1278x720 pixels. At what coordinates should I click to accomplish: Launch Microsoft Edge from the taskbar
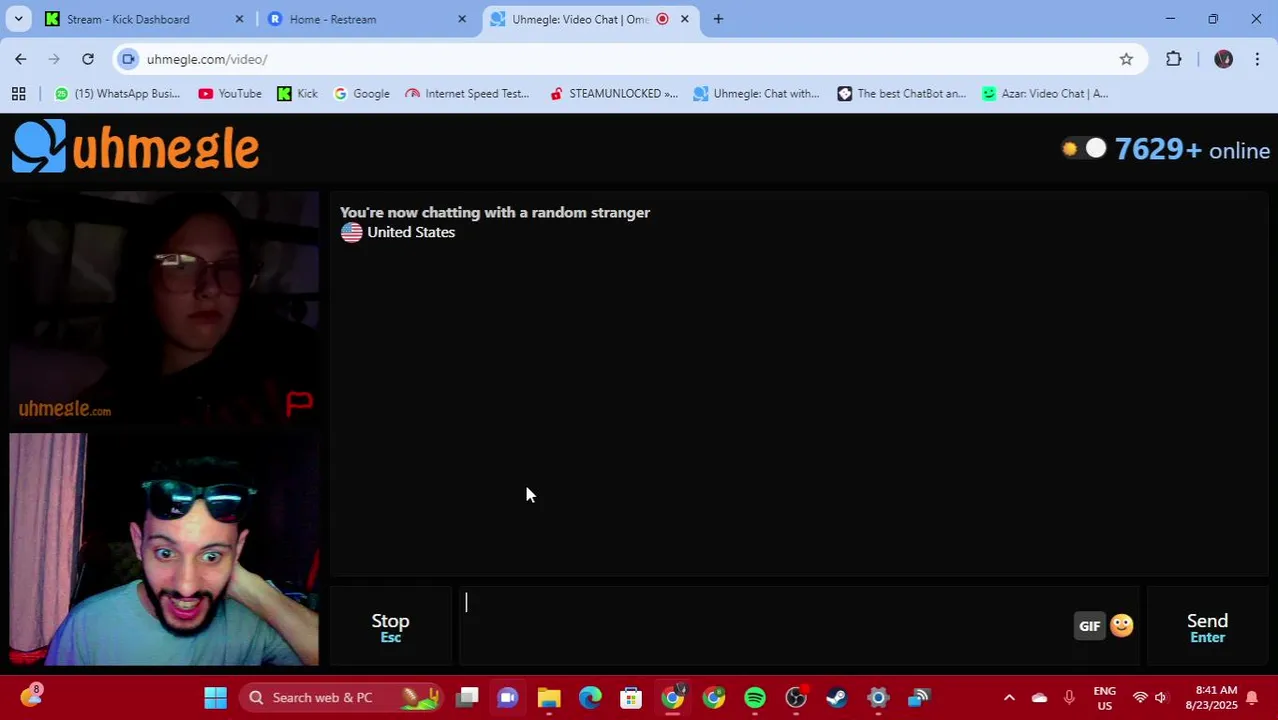590,697
